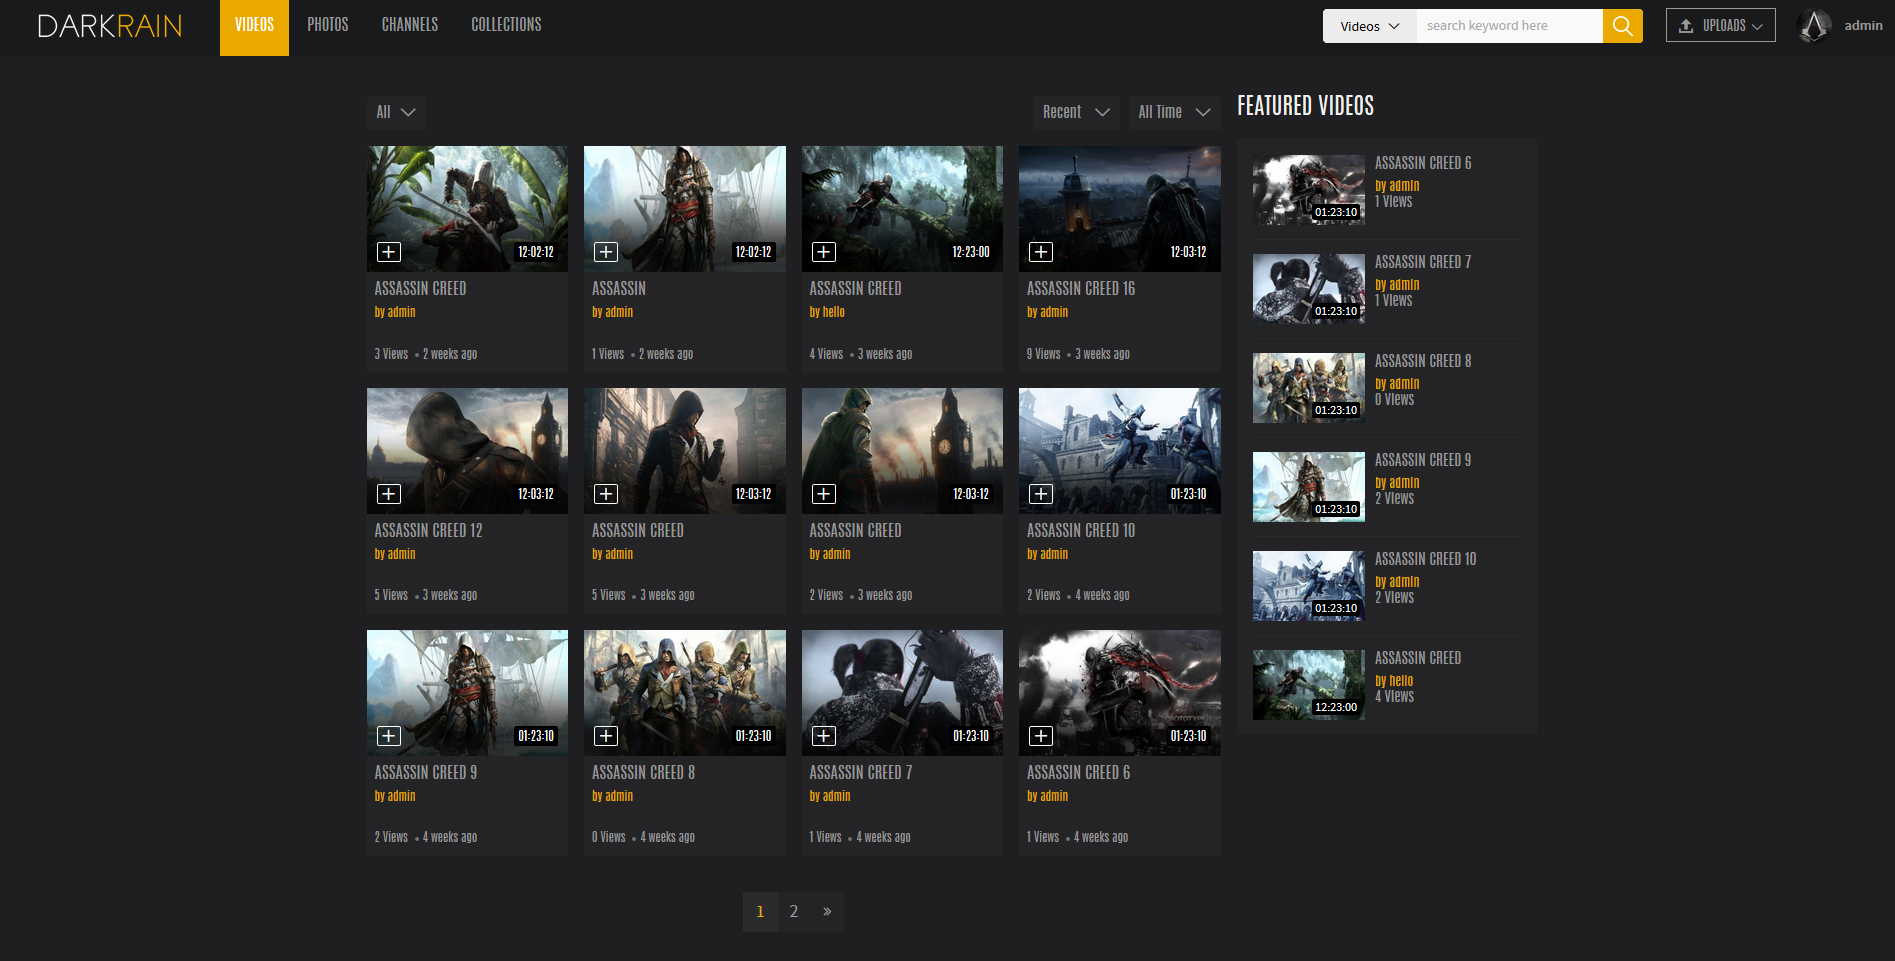Open featured 'ASSASSIN CREED 7' title in sidebar
Screen dimensions: 1895x961
tap(1422, 262)
